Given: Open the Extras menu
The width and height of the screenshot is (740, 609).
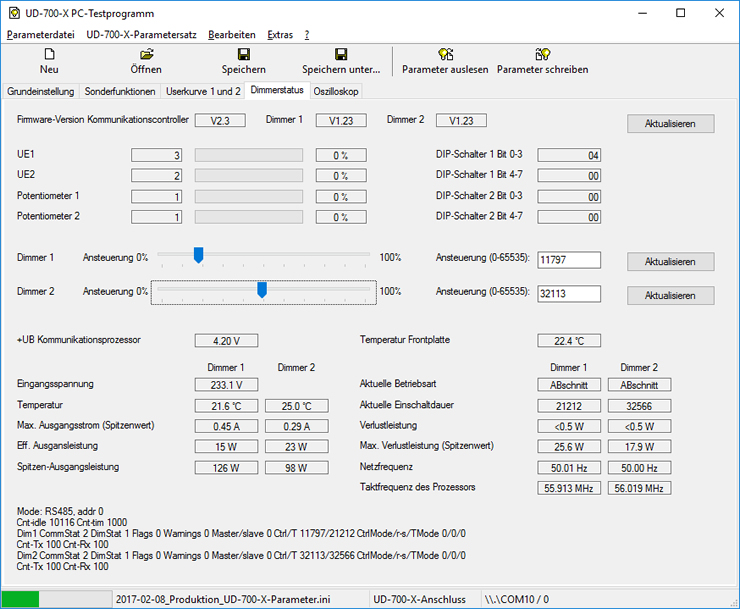Looking at the screenshot, I should click(x=280, y=34).
